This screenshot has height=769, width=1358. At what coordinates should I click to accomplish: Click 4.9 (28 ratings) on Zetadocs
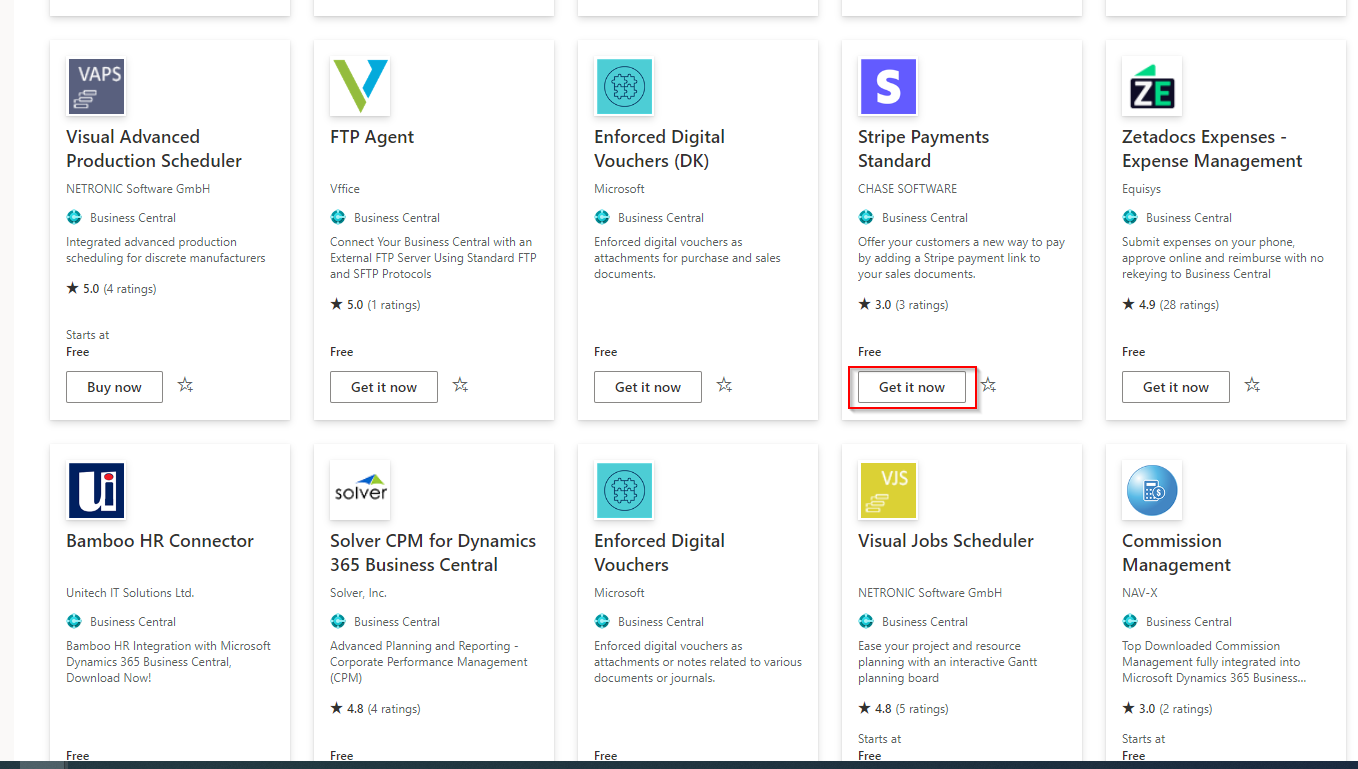pyautogui.click(x=1170, y=305)
